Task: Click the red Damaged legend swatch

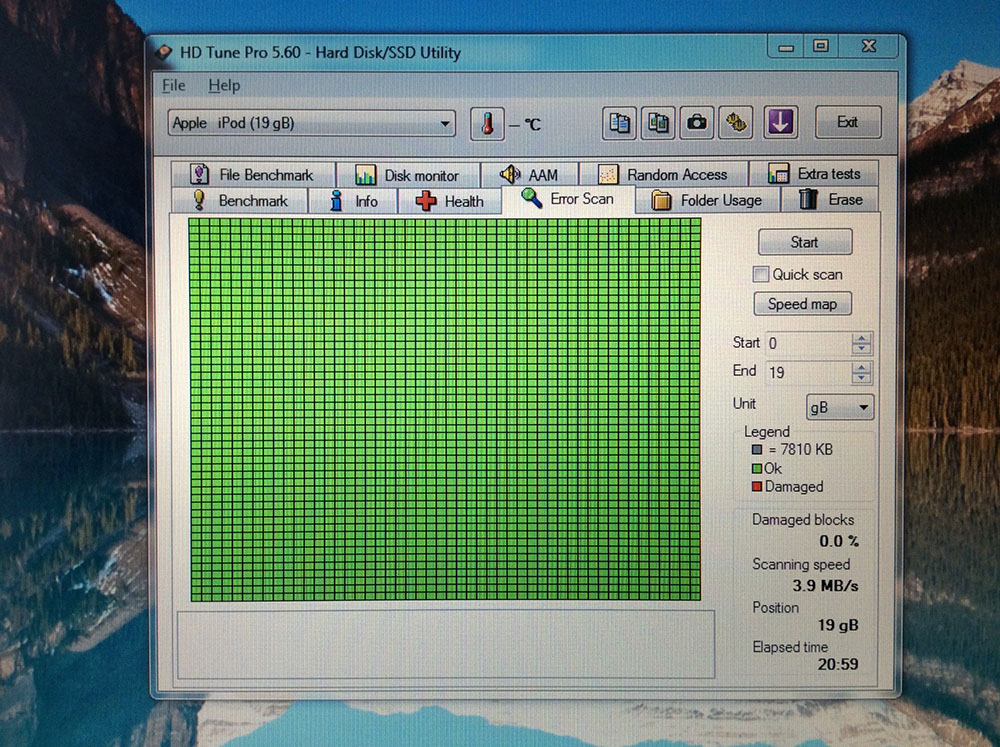Action: coord(757,487)
